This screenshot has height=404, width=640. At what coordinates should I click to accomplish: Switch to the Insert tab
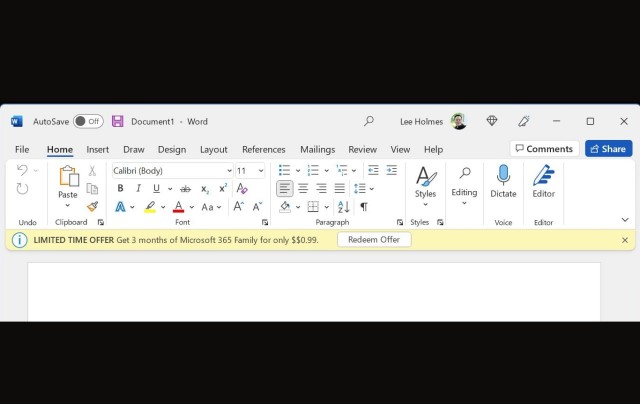98,149
